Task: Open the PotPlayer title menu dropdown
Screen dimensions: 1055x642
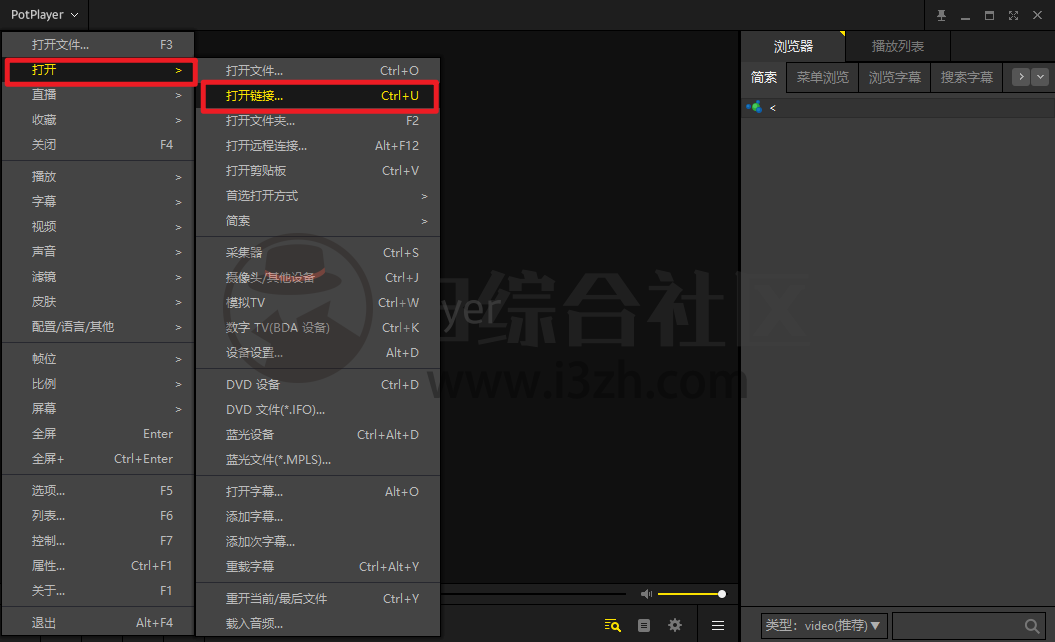Action: click(x=44, y=15)
